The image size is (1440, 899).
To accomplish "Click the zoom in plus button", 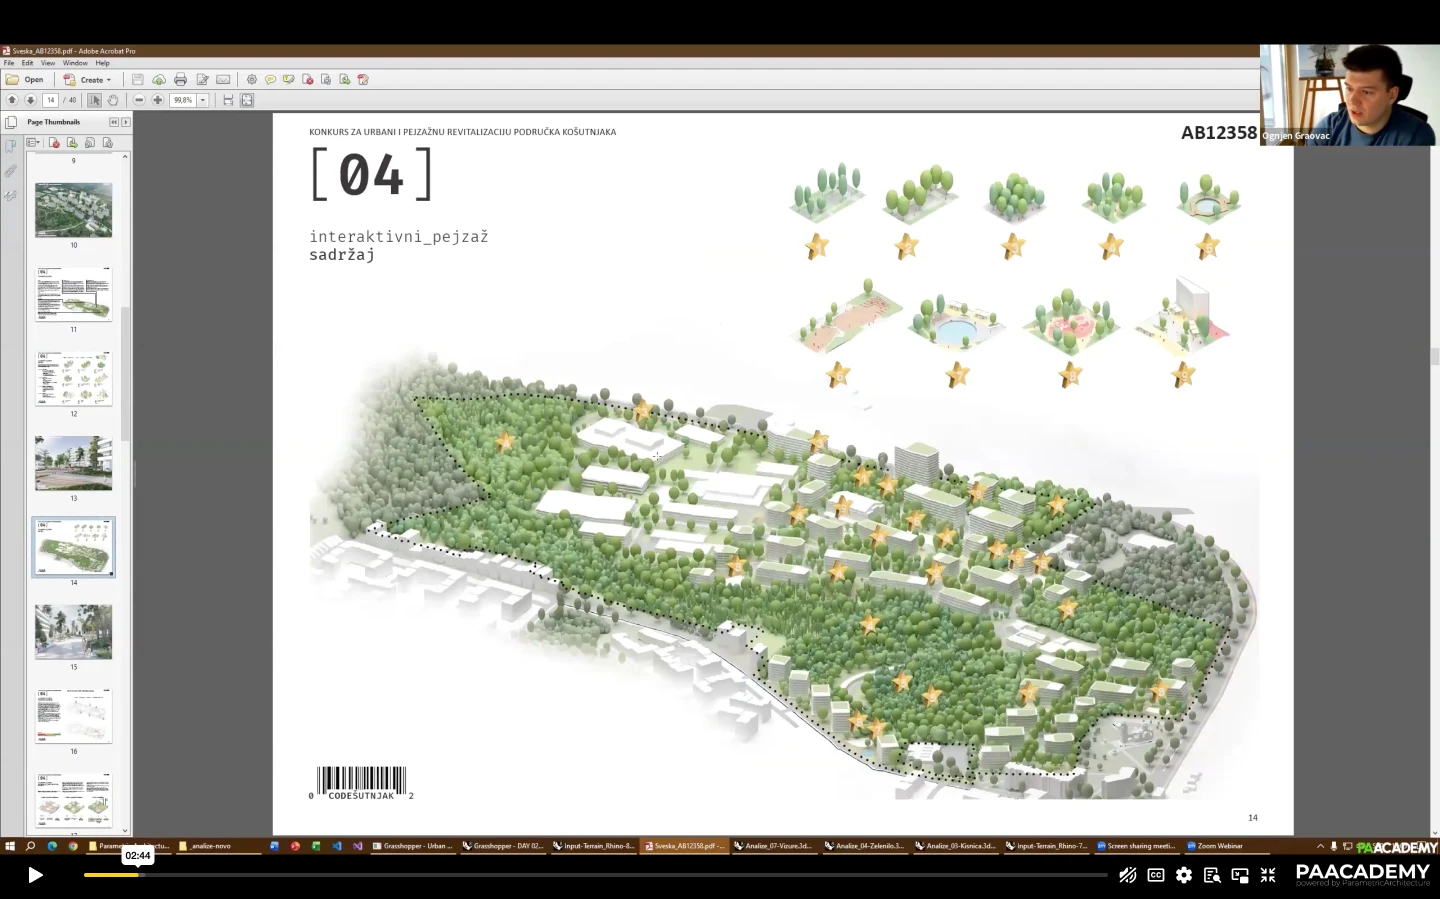I will pyautogui.click(x=157, y=100).
